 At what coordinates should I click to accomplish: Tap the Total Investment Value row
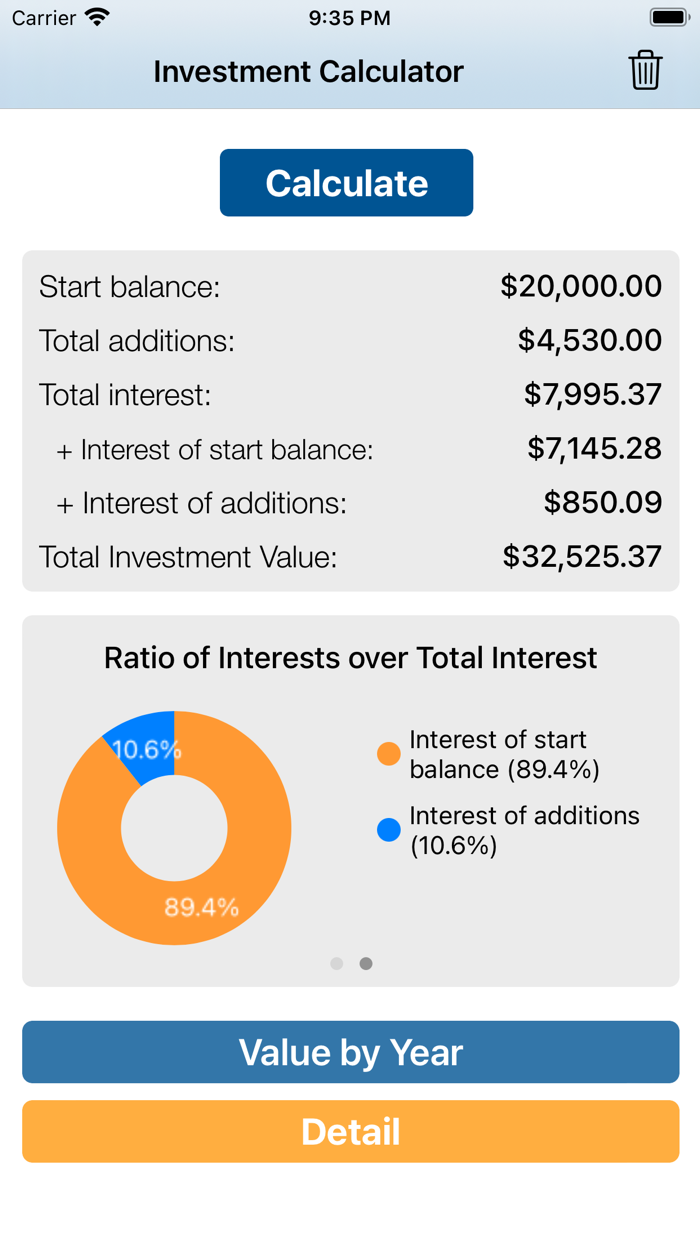pos(350,557)
